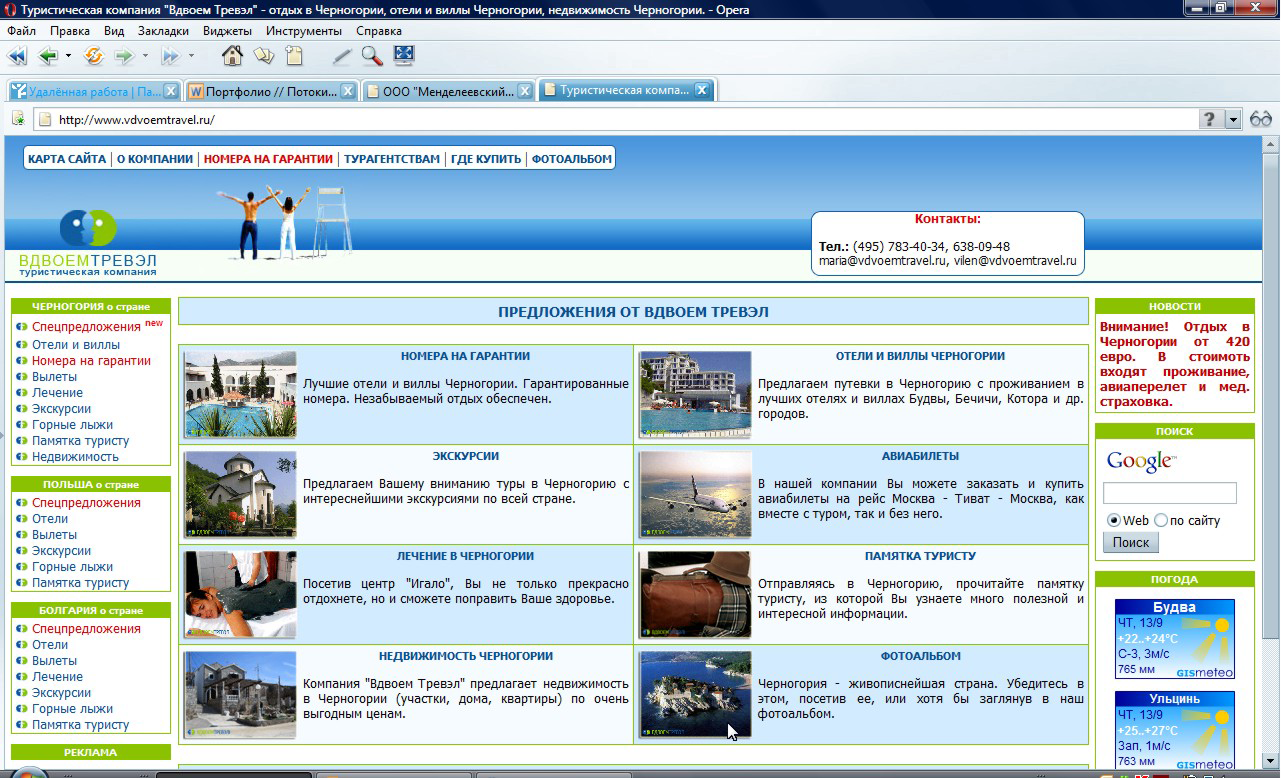Click the airplane thumbnail for Авиабилеты

coord(695,495)
